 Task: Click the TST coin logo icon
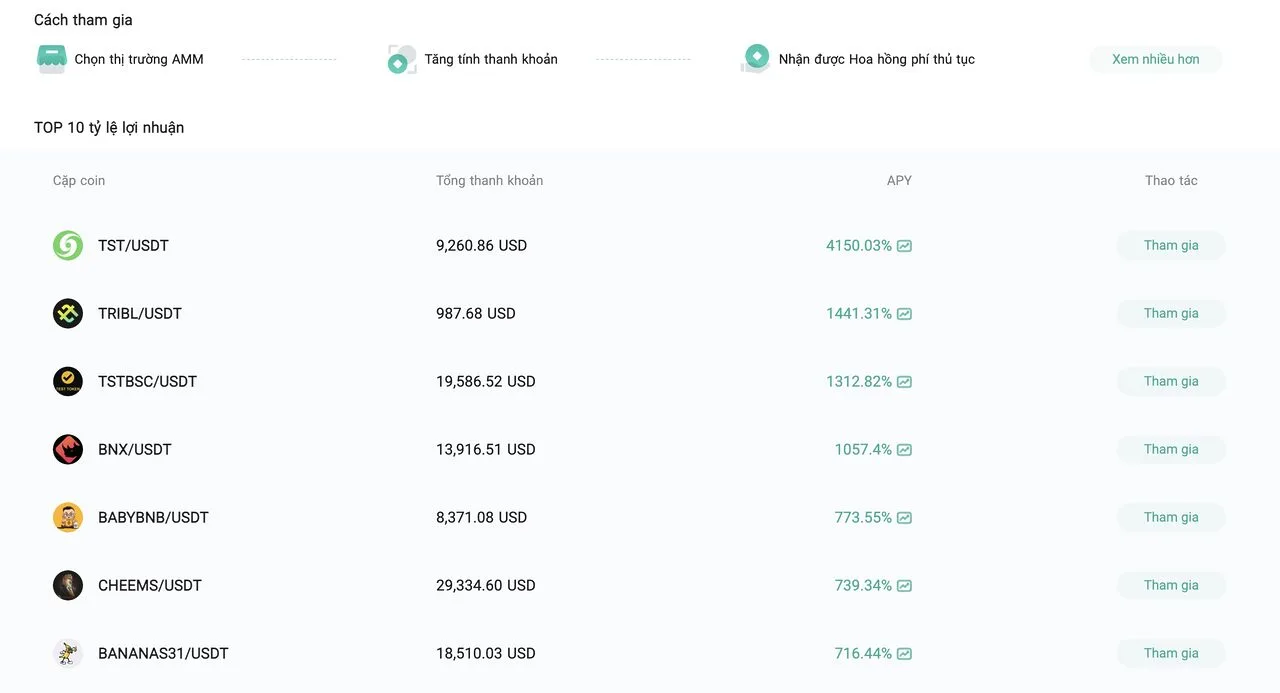click(x=68, y=245)
